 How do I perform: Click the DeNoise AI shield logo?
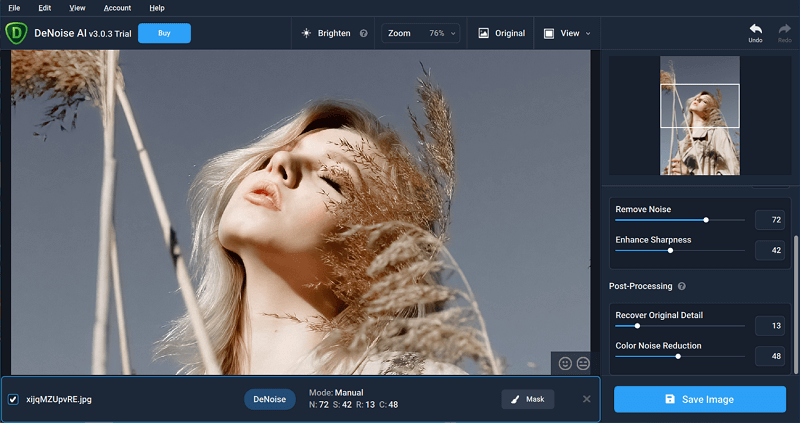16,33
